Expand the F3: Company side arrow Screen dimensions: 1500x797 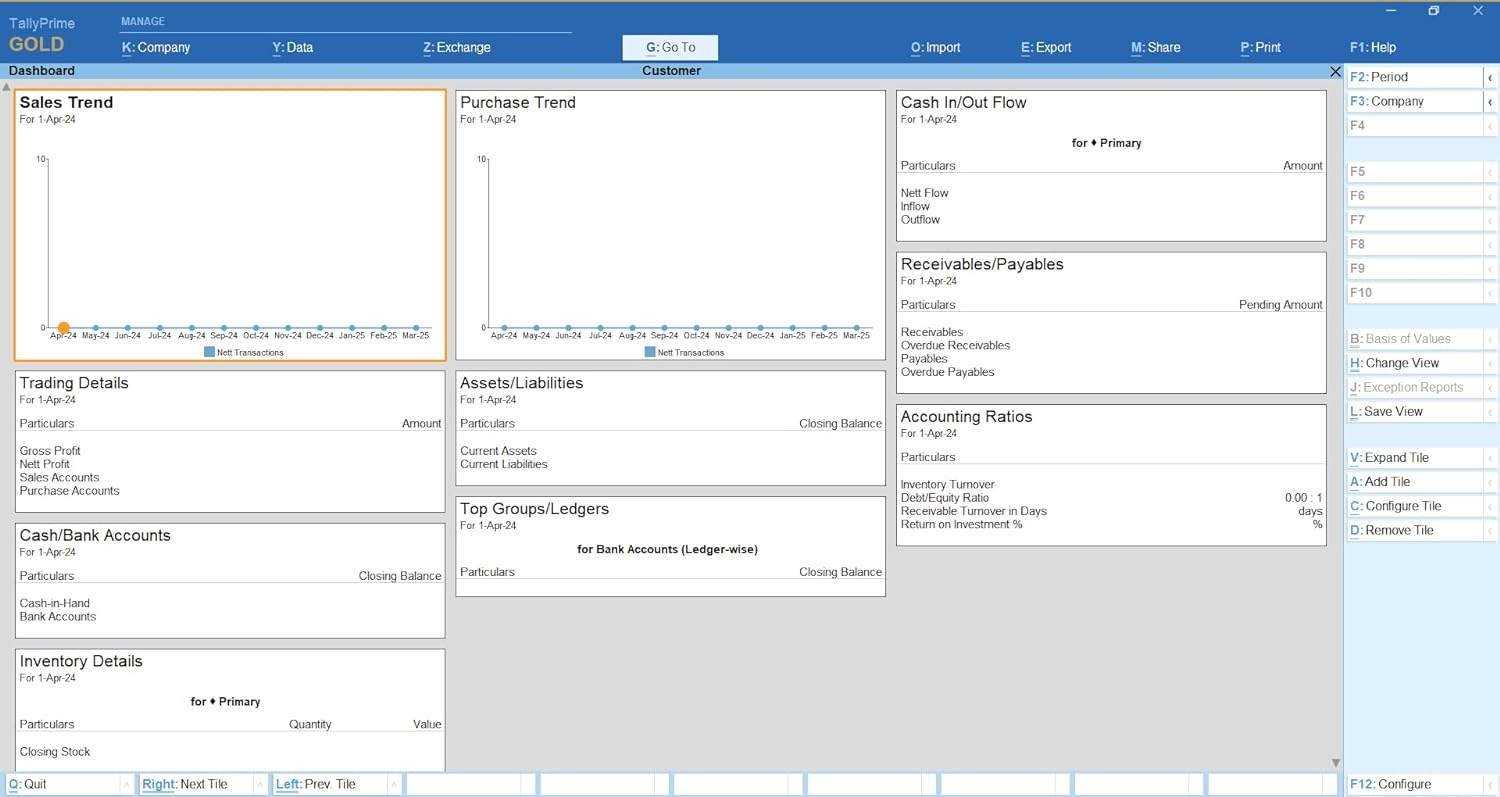click(x=1490, y=102)
